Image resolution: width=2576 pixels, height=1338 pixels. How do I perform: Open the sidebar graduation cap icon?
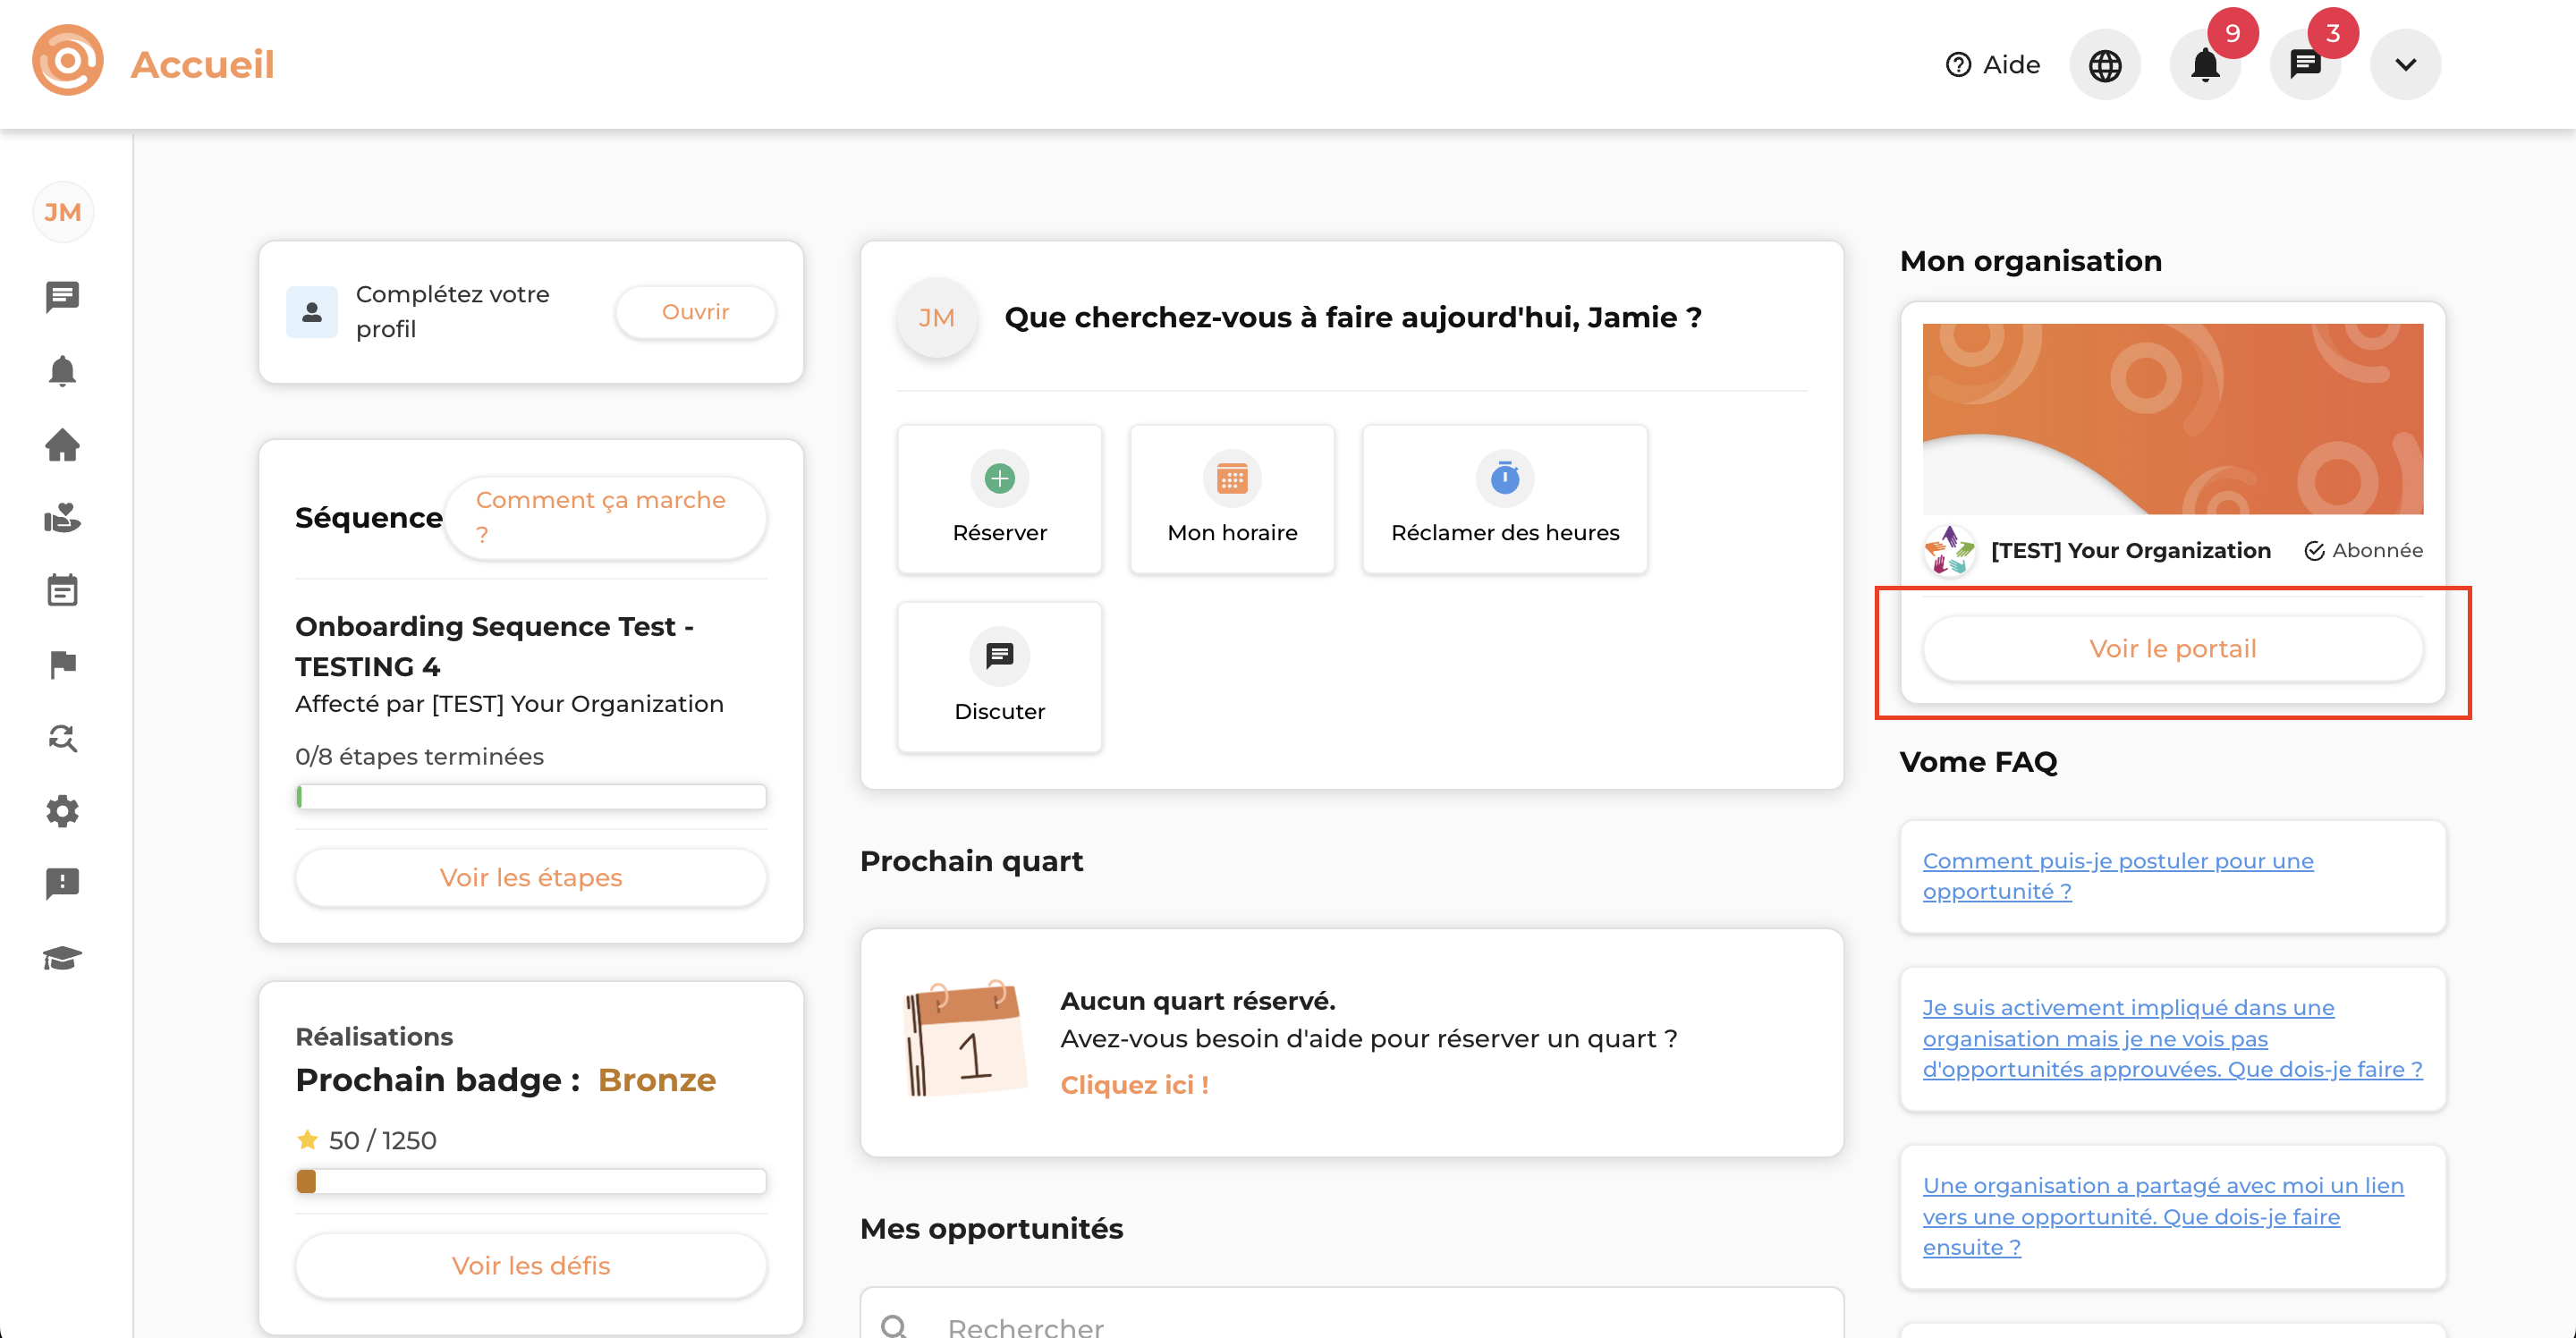pos(62,958)
